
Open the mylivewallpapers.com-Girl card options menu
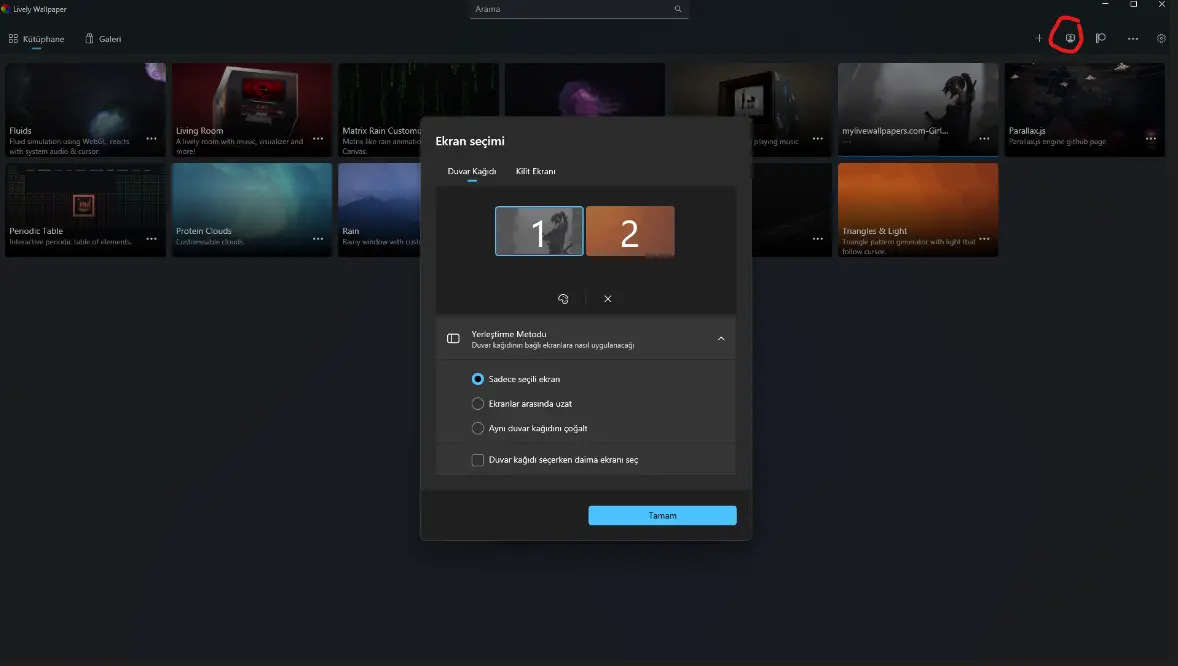984,138
